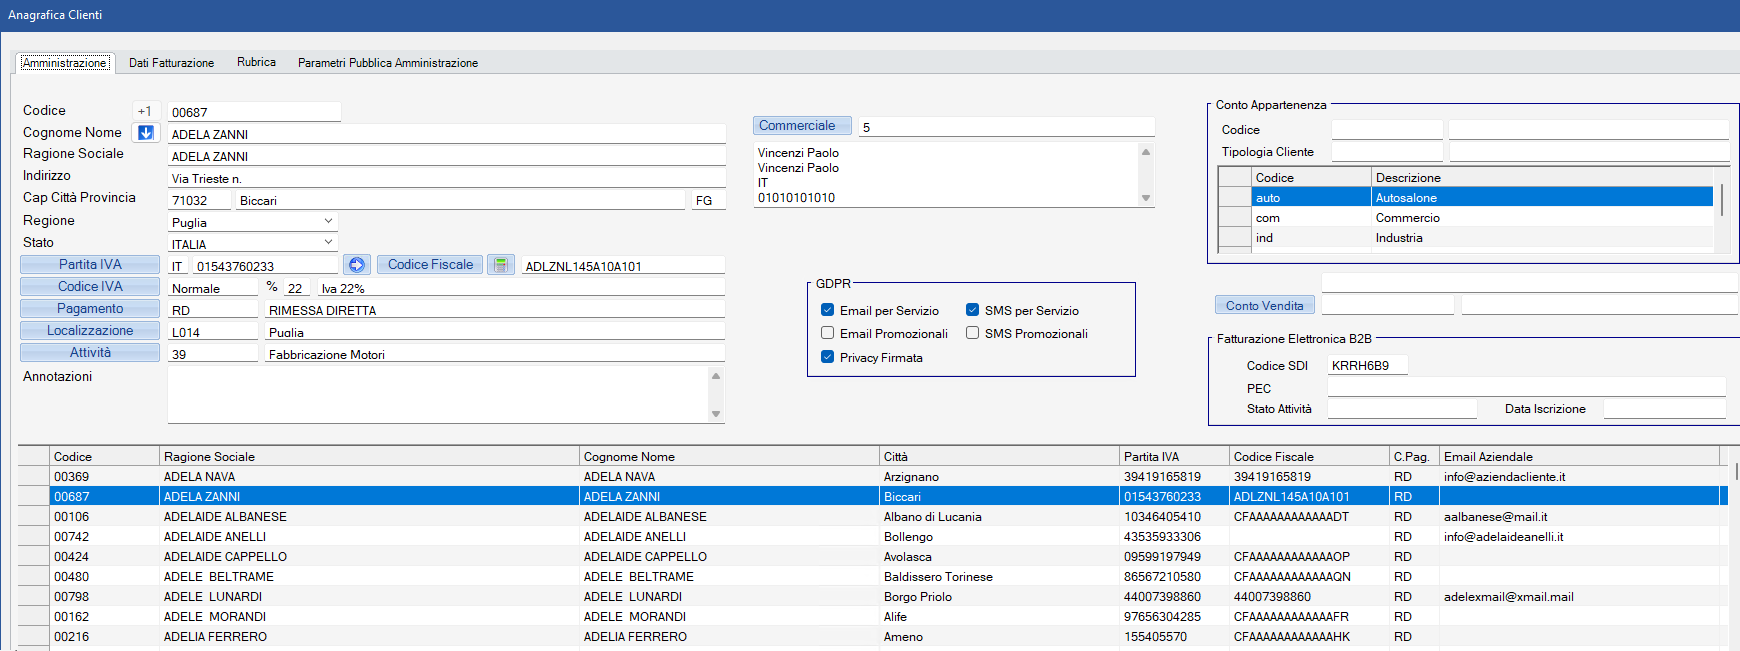
Task: Click the Pagamento lookup button
Action: [90, 309]
